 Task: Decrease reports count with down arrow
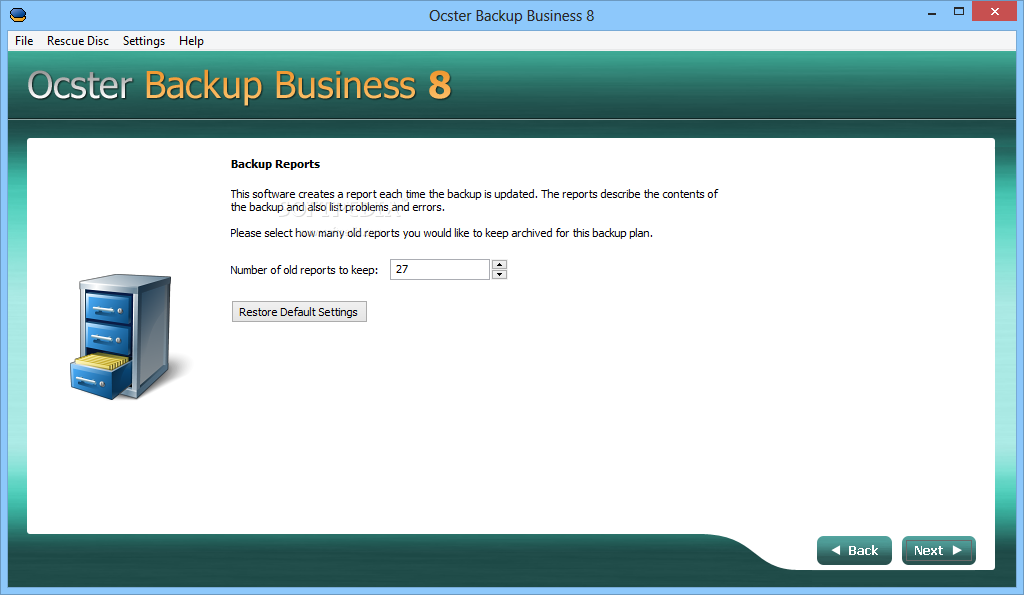click(500, 274)
